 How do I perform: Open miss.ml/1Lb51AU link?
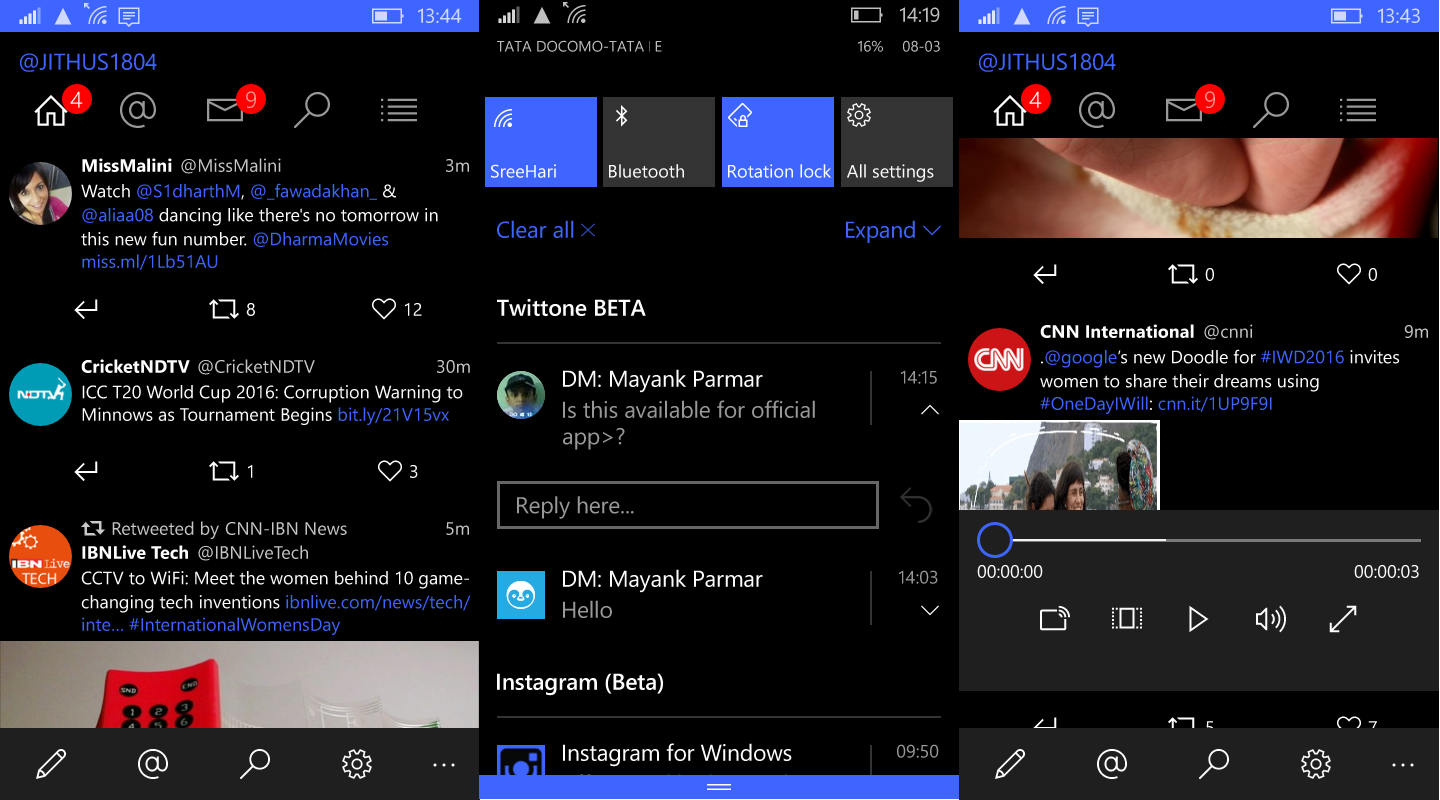[150, 263]
